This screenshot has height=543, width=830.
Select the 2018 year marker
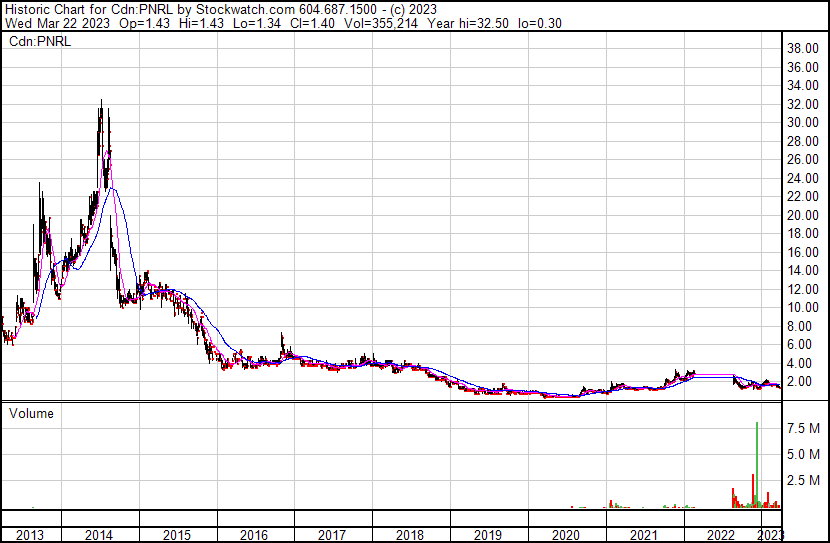pos(410,535)
